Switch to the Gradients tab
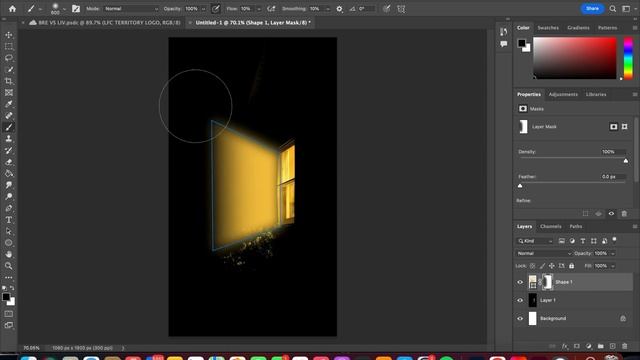The image size is (640, 360). pos(578,28)
